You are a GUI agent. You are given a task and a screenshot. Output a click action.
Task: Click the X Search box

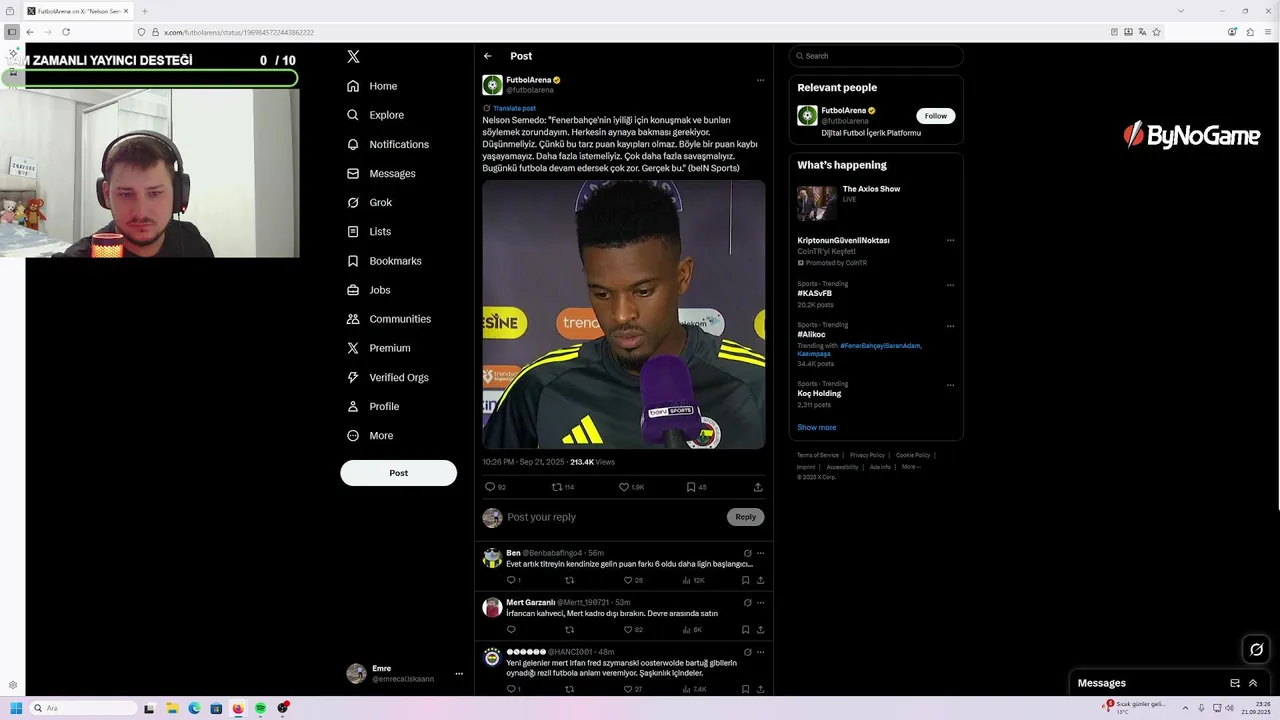pos(876,56)
